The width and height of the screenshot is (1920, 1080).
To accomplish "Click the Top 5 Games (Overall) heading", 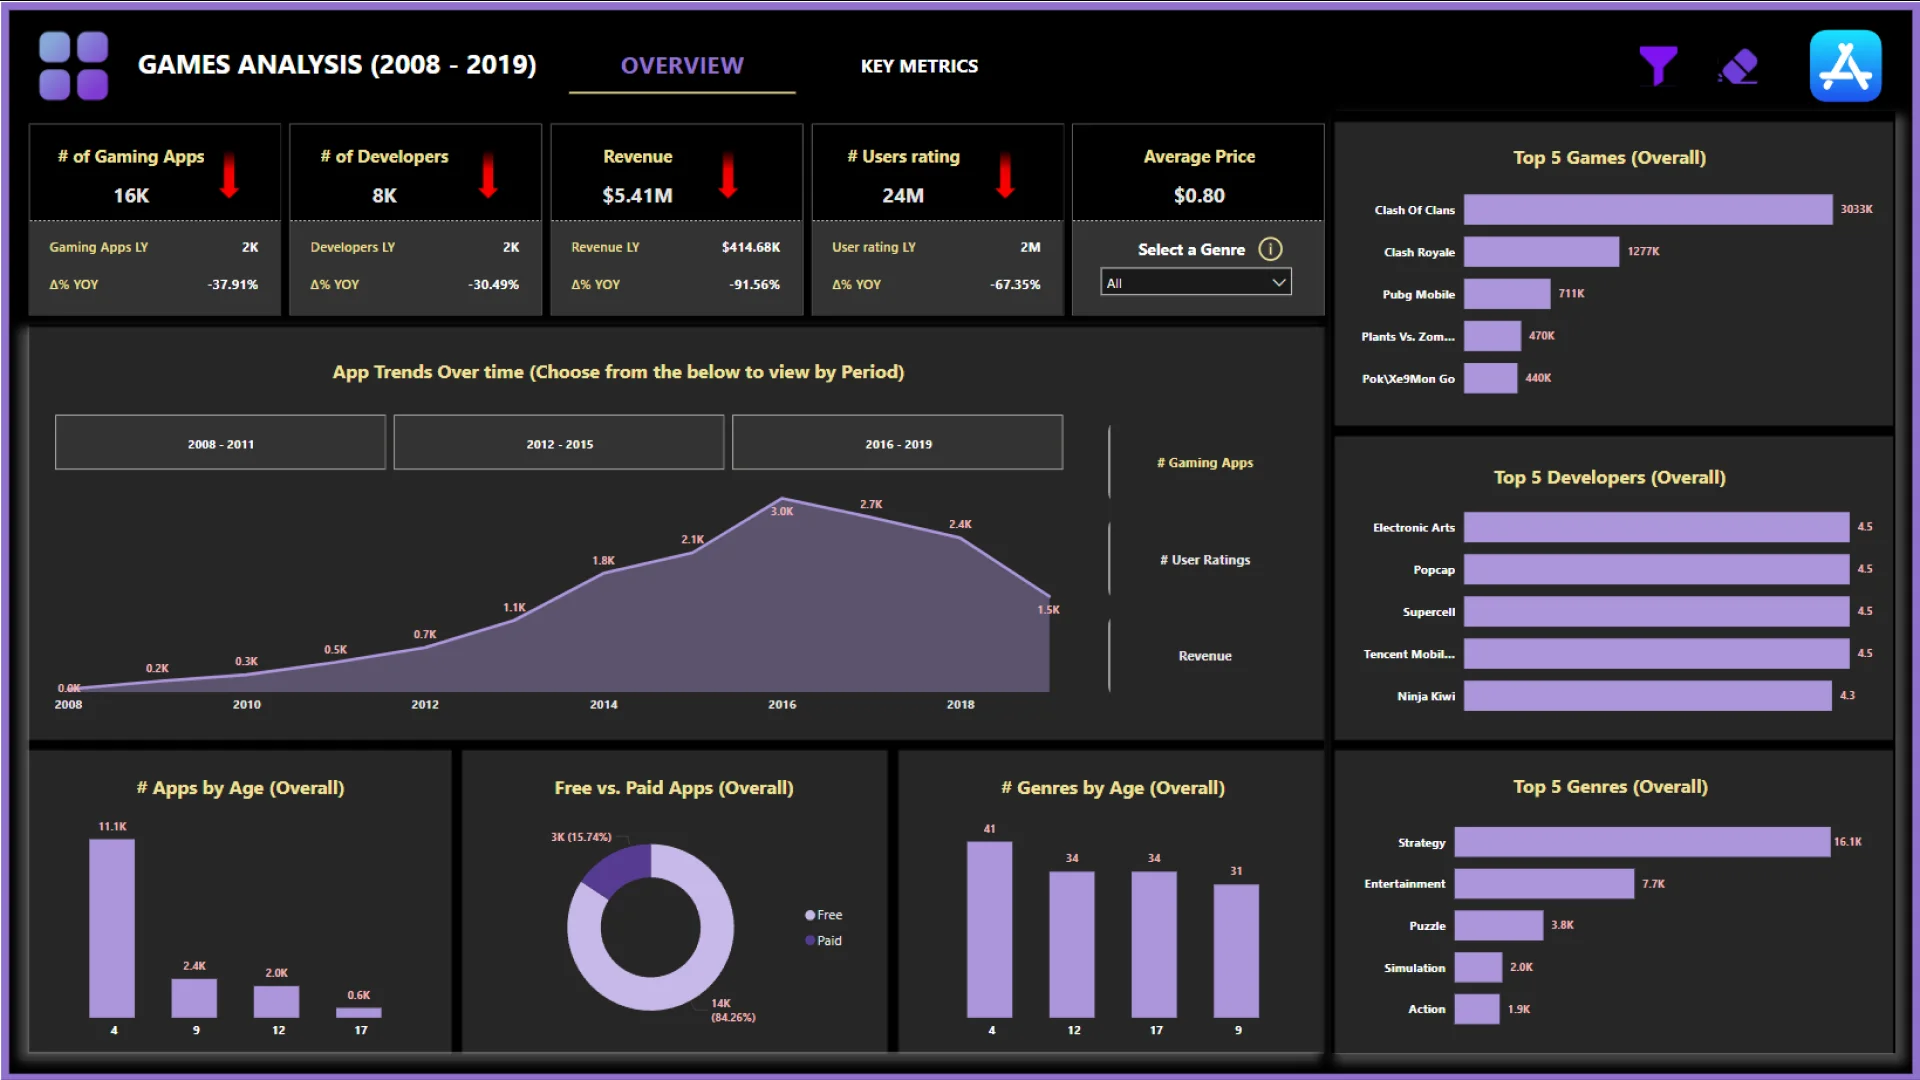I will click(x=1609, y=158).
